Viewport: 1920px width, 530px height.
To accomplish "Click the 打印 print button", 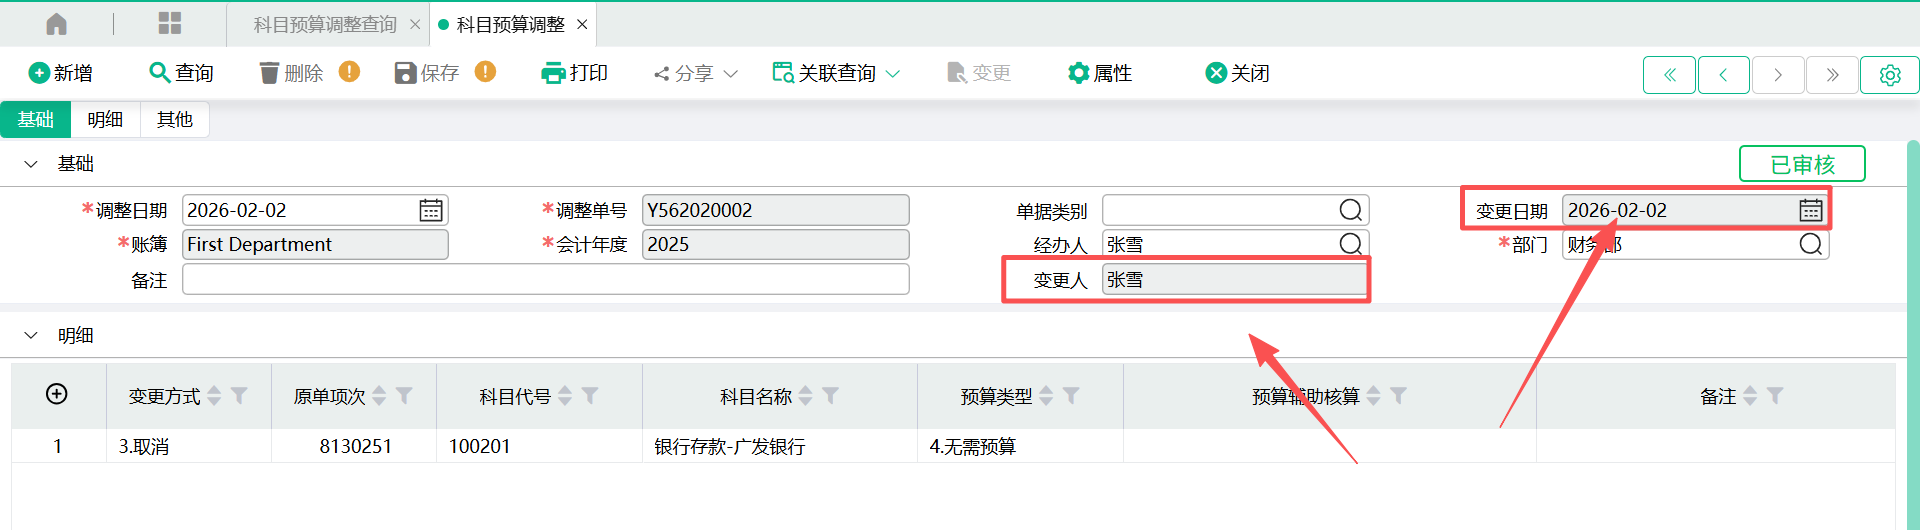I will [x=575, y=73].
